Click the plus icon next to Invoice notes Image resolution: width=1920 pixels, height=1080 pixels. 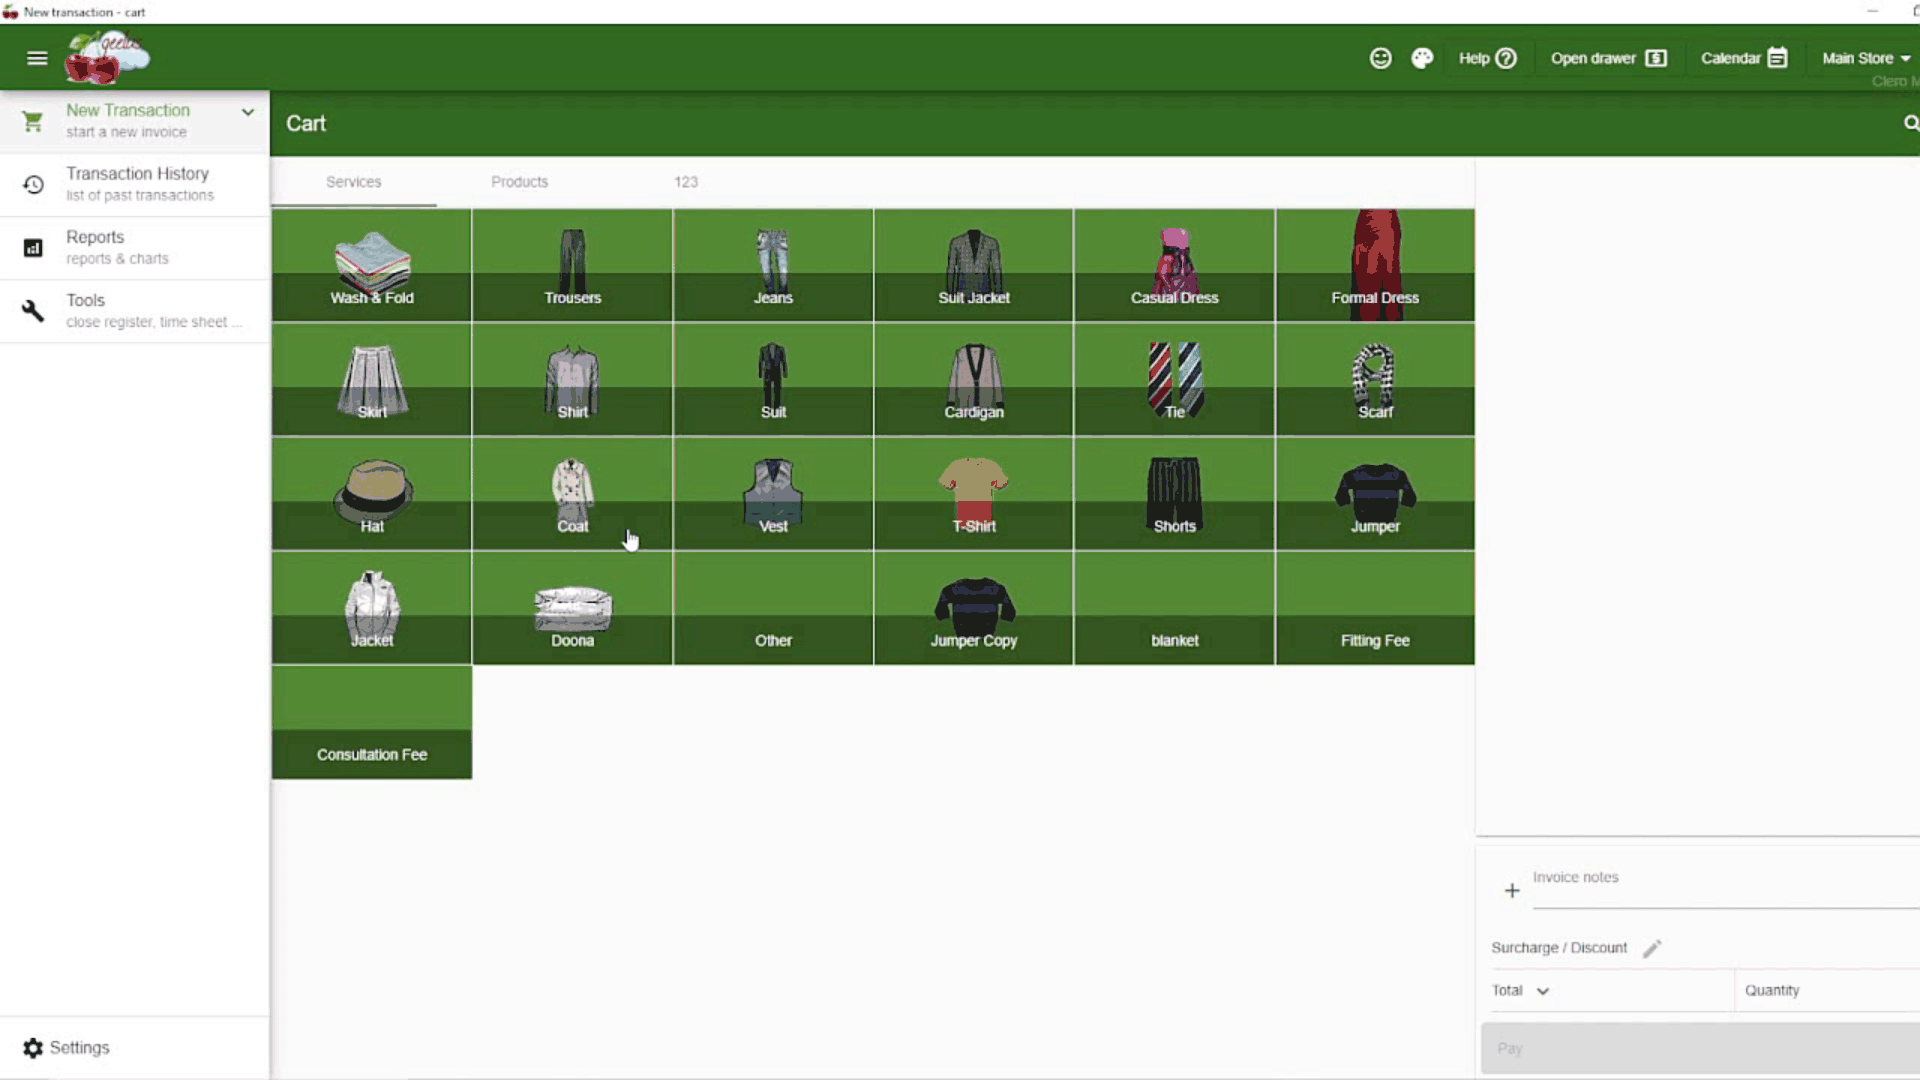[x=1512, y=890]
